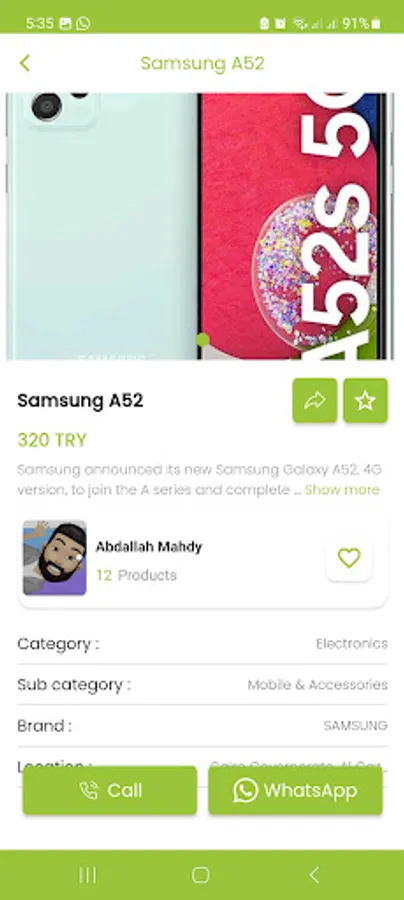Toggle the heart to follow Abdallah Mahdy
Image resolution: width=404 pixels, height=900 pixels.
349,558
